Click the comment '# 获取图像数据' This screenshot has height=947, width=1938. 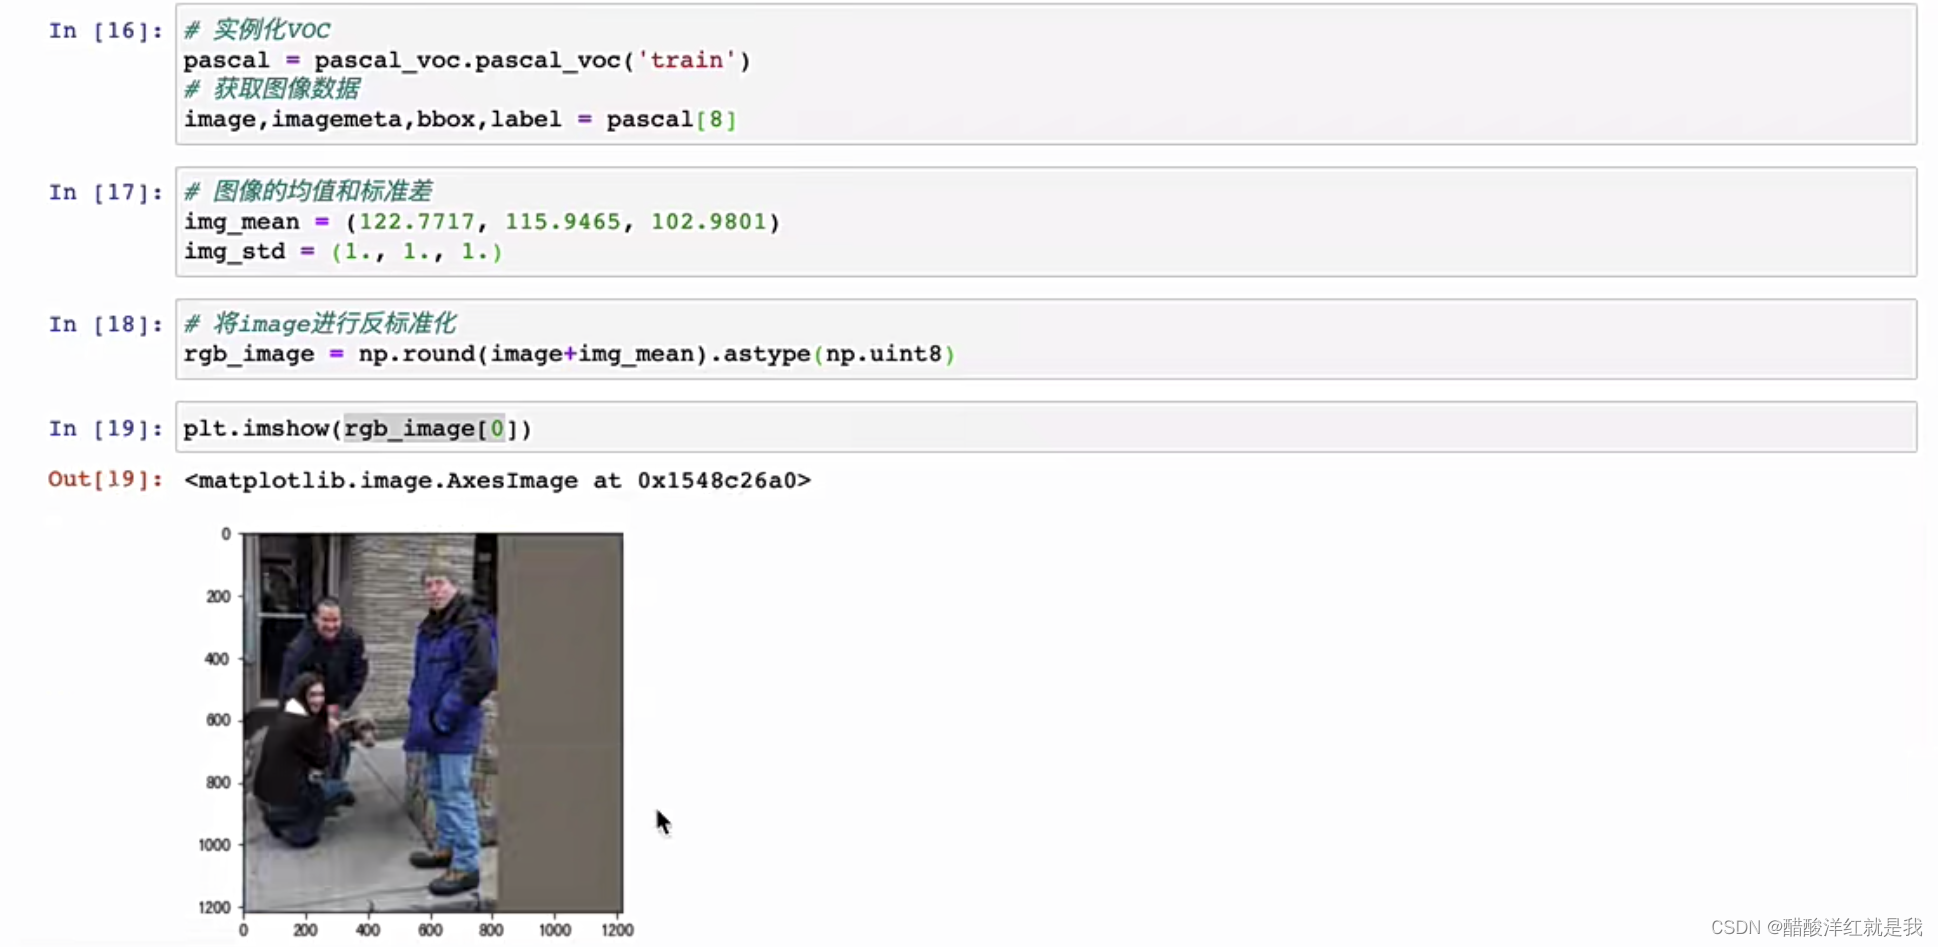(272, 89)
